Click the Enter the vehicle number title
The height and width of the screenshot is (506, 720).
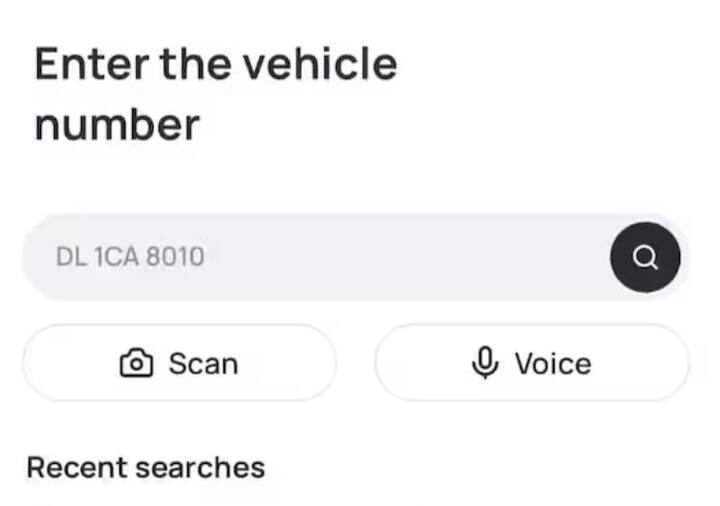click(215, 95)
